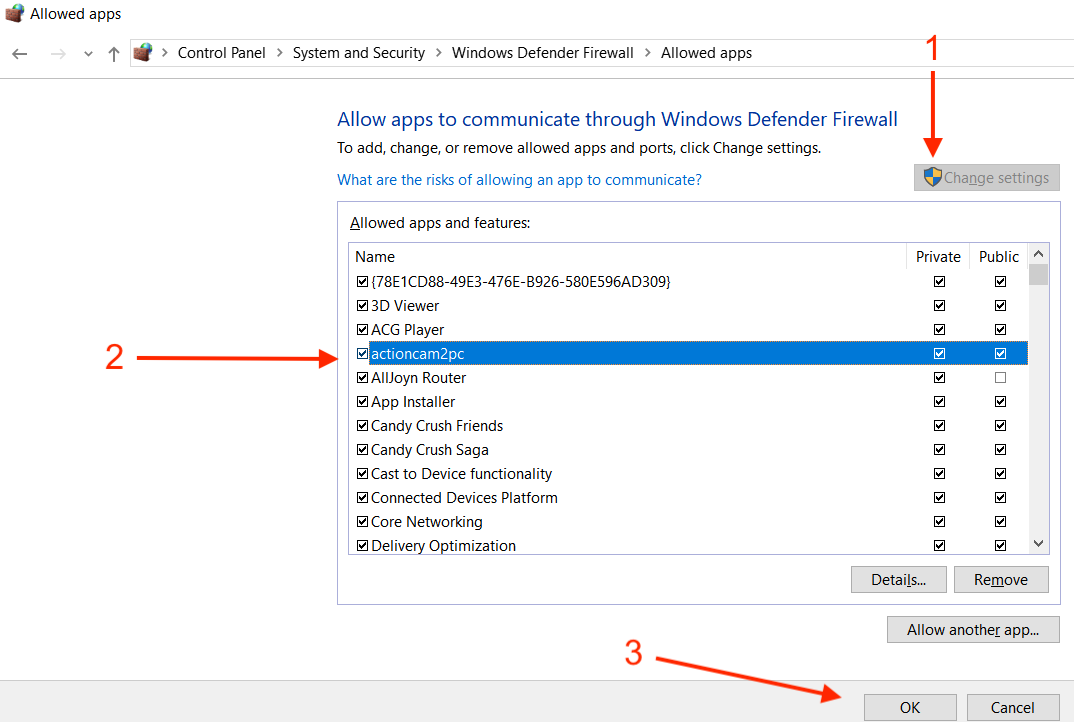Click the Change settings button
The image size is (1074, 722).
point(986,177)
